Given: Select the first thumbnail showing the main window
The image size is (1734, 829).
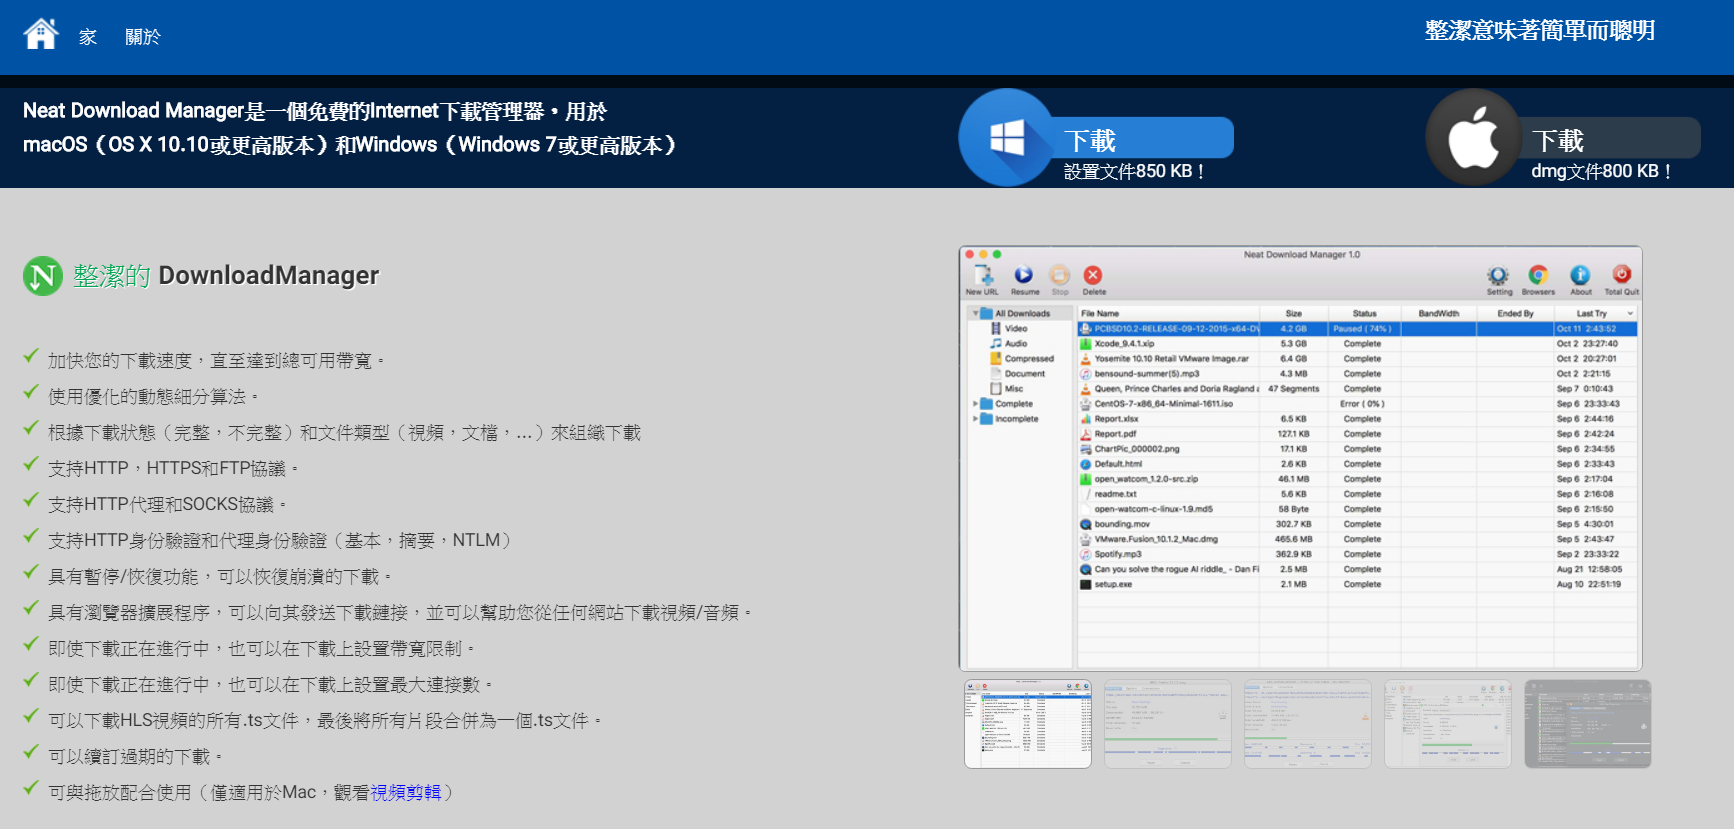Looking at the screenshot, I should coord(1028,724).
